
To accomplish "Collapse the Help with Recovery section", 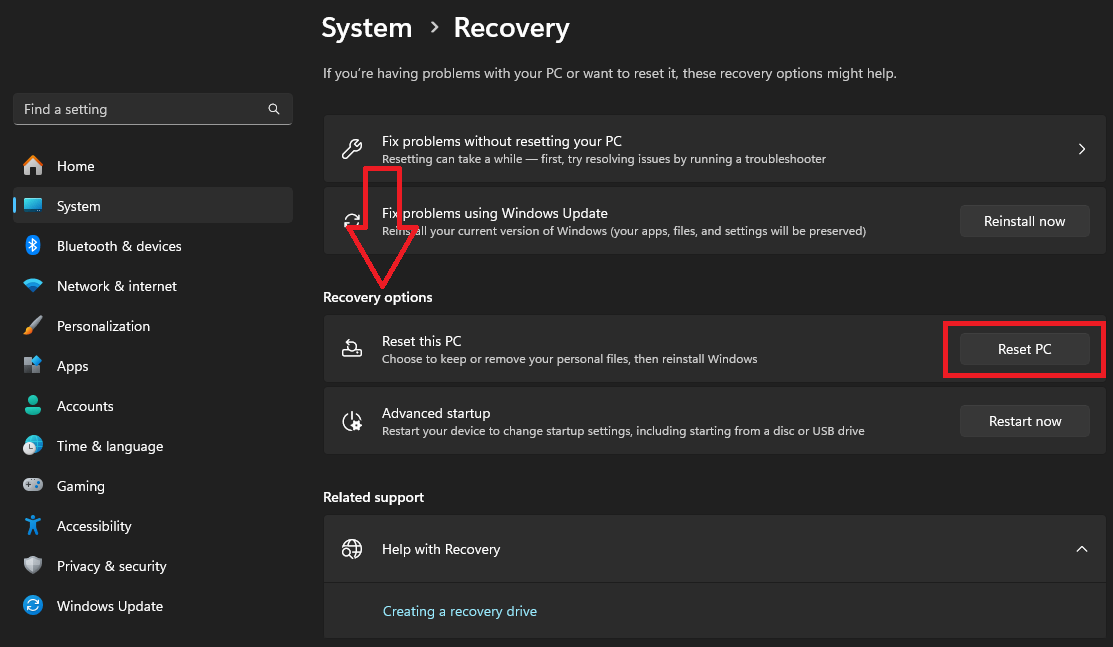I will [1081, 549].
